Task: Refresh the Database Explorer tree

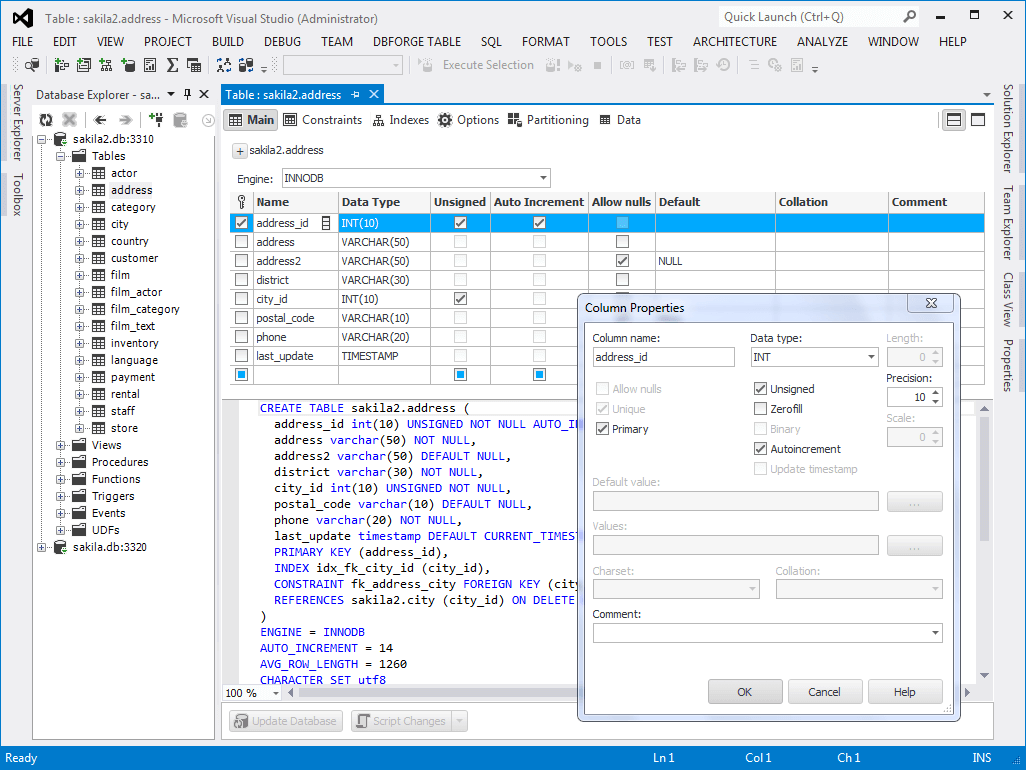Action: tap(46, 120)
